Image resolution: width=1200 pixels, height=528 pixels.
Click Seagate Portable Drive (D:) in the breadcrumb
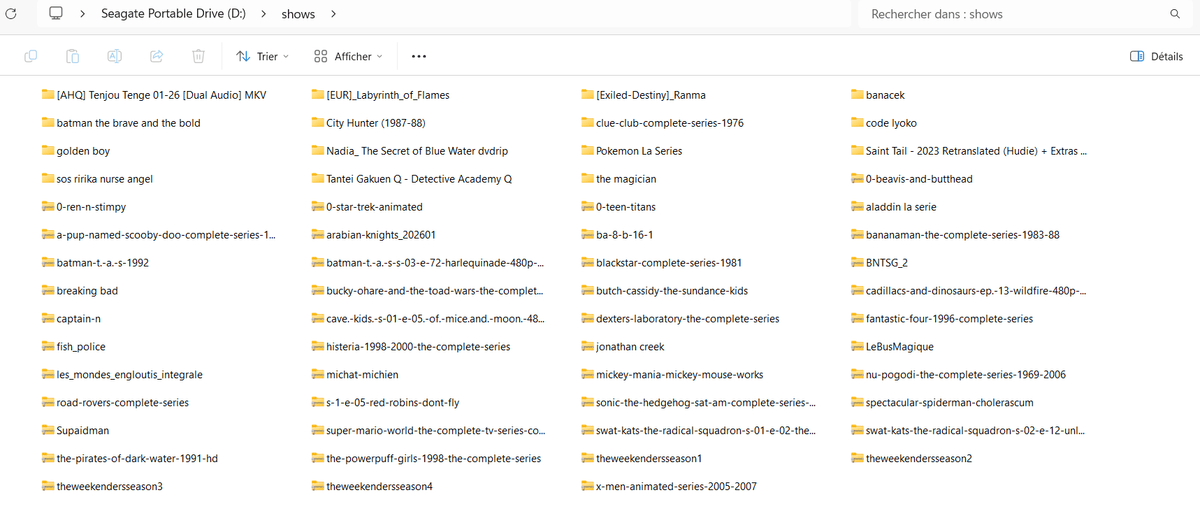(x=172, y=14)
